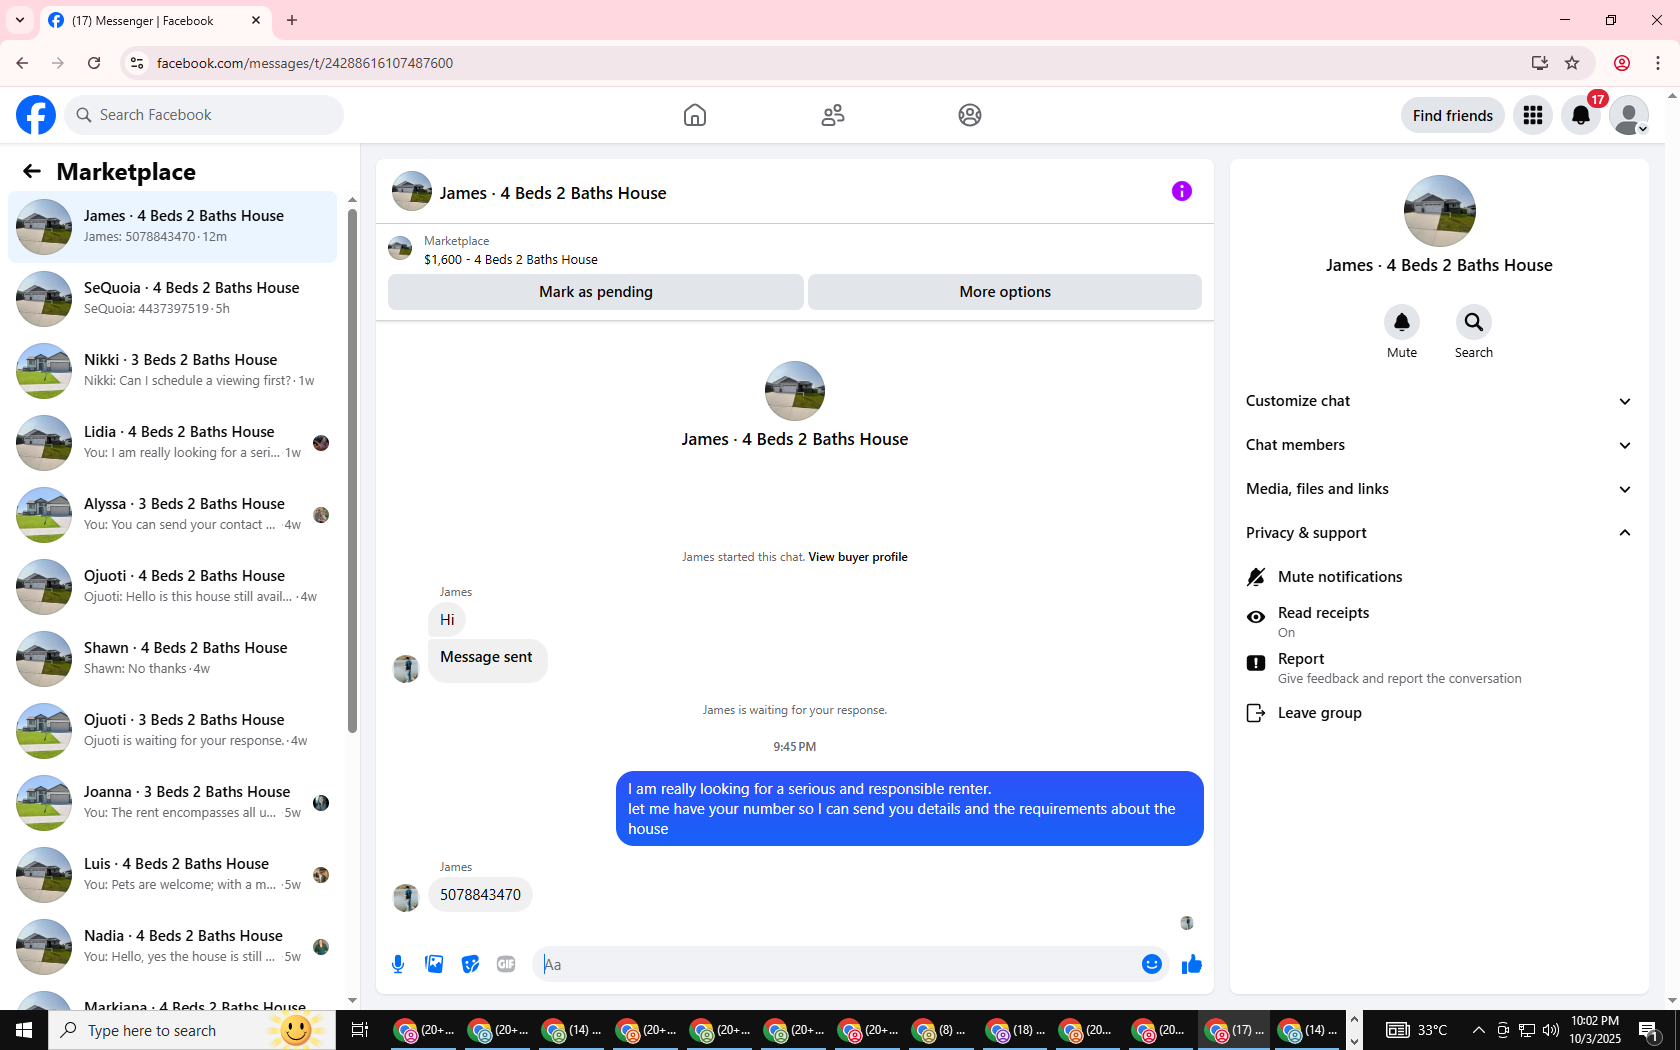
Task: Focus the Aa message input box
Action: point(837,964)
